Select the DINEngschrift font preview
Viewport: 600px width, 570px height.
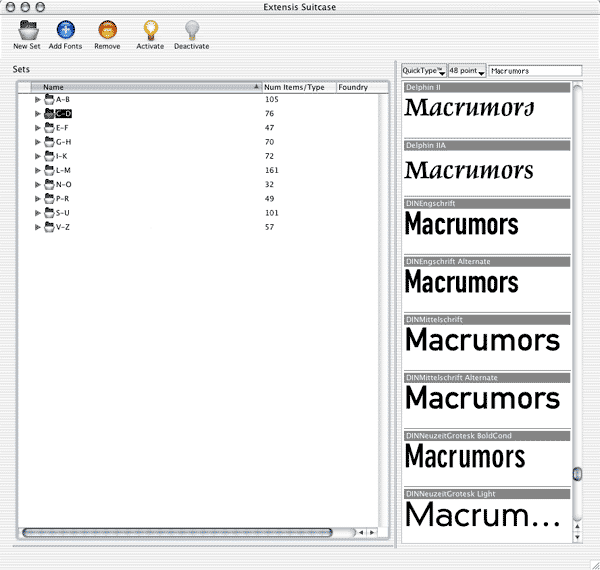click(487, 225)
